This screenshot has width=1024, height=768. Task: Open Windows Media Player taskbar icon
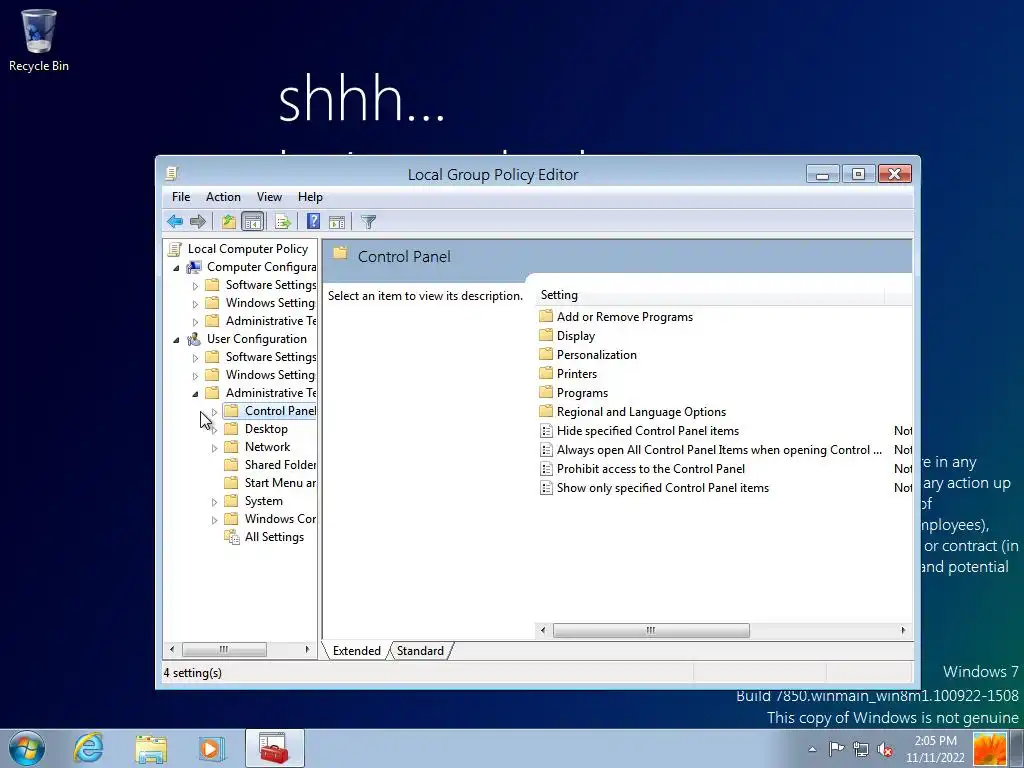coord(211,748)
